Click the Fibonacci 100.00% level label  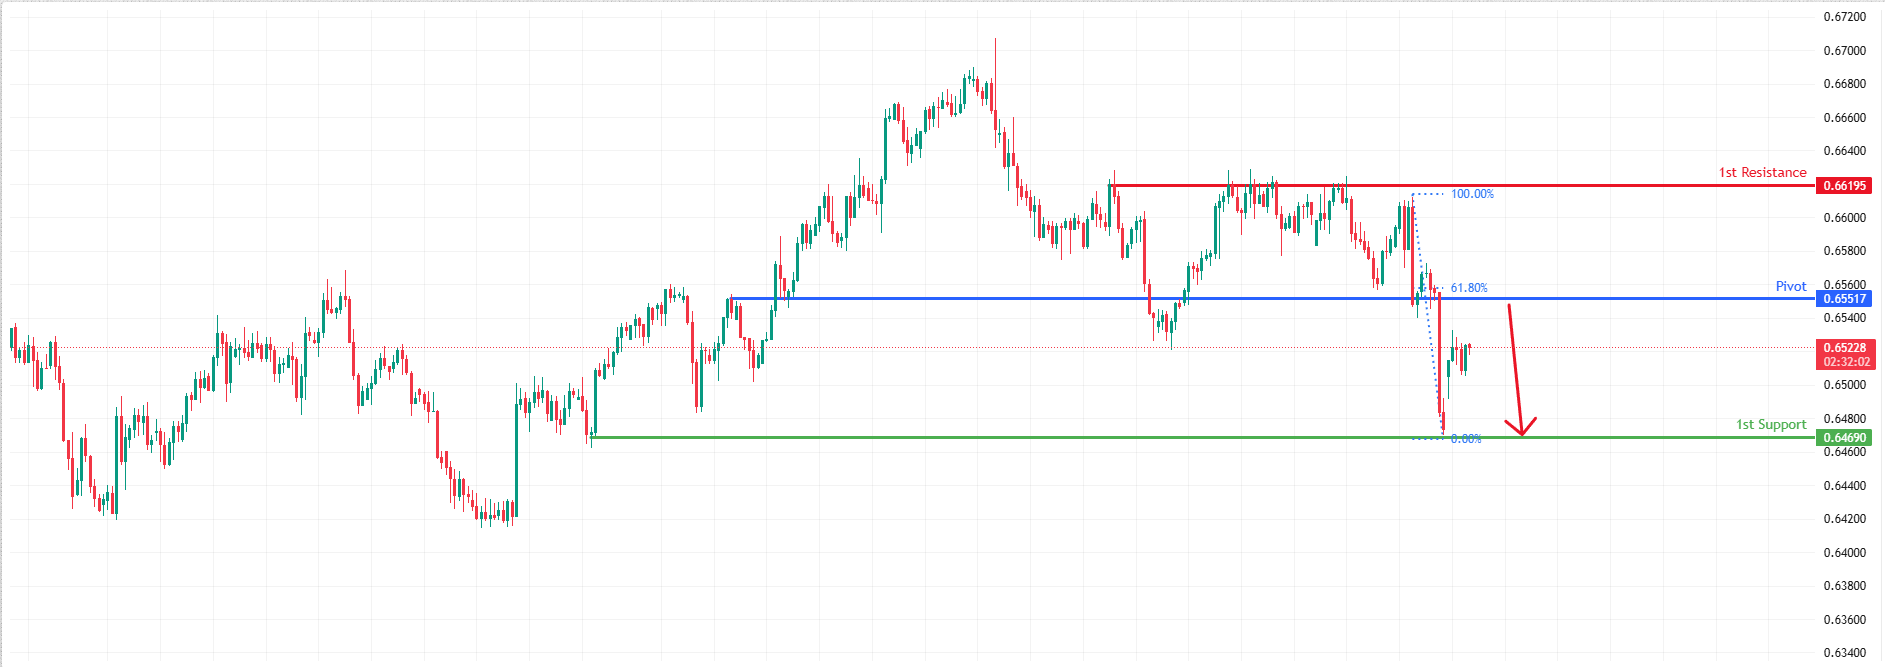pyautogui.click(x=1472, y=194)
